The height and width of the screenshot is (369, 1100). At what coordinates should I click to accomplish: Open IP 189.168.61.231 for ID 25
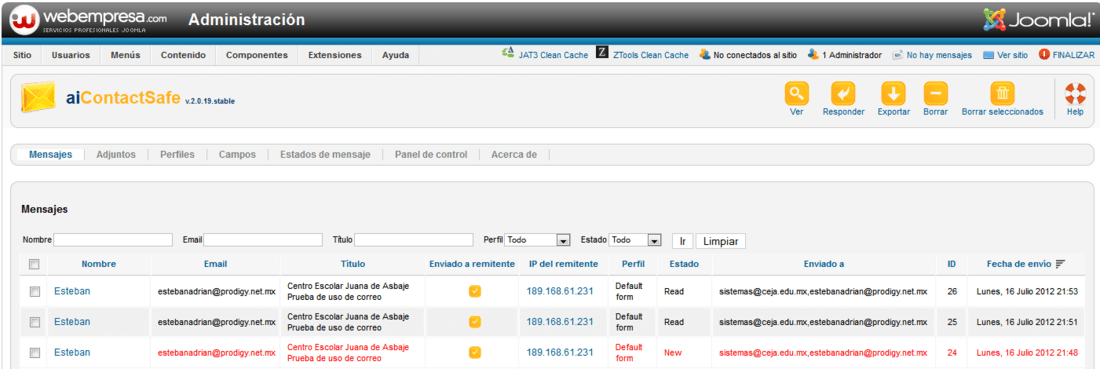click(560, 321)
